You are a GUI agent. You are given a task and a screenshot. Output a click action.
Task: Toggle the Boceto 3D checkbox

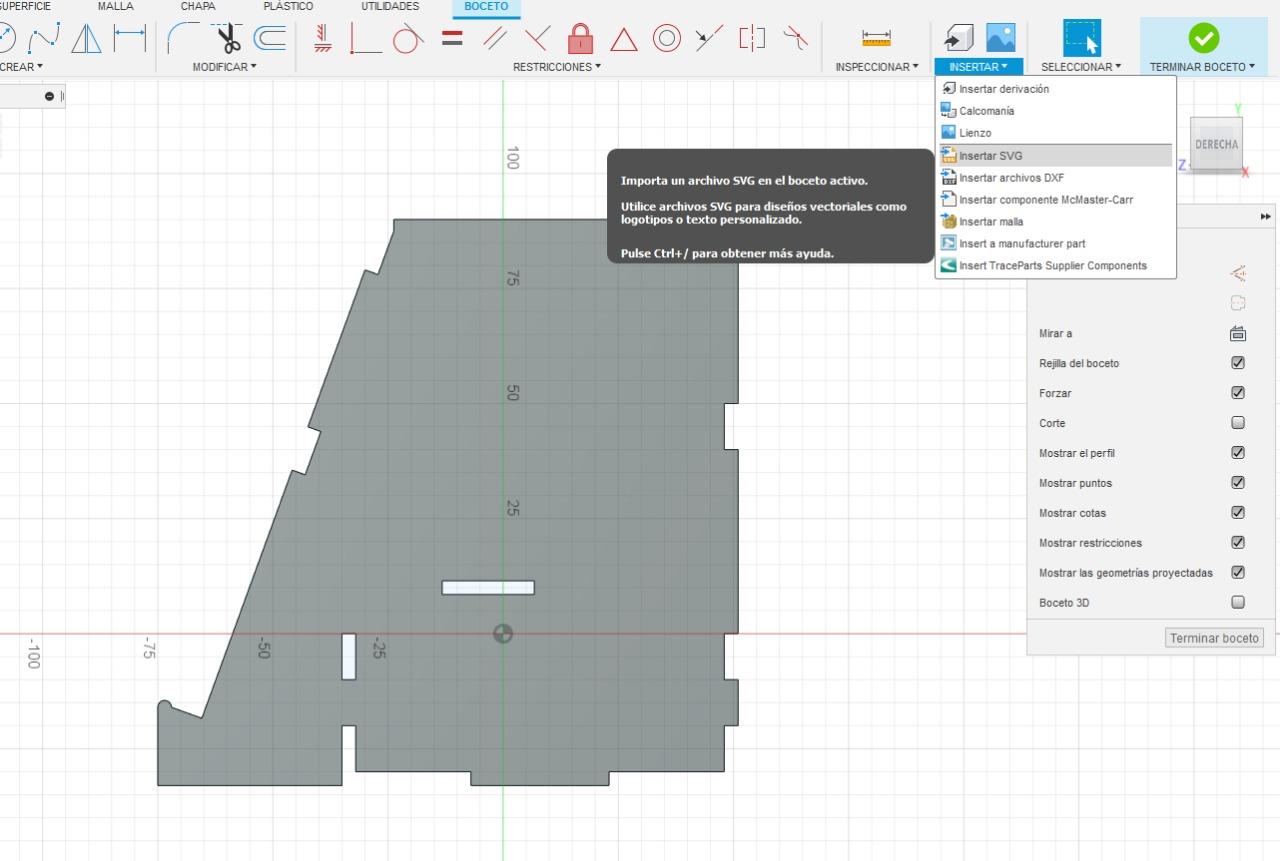pos(1238,603)
